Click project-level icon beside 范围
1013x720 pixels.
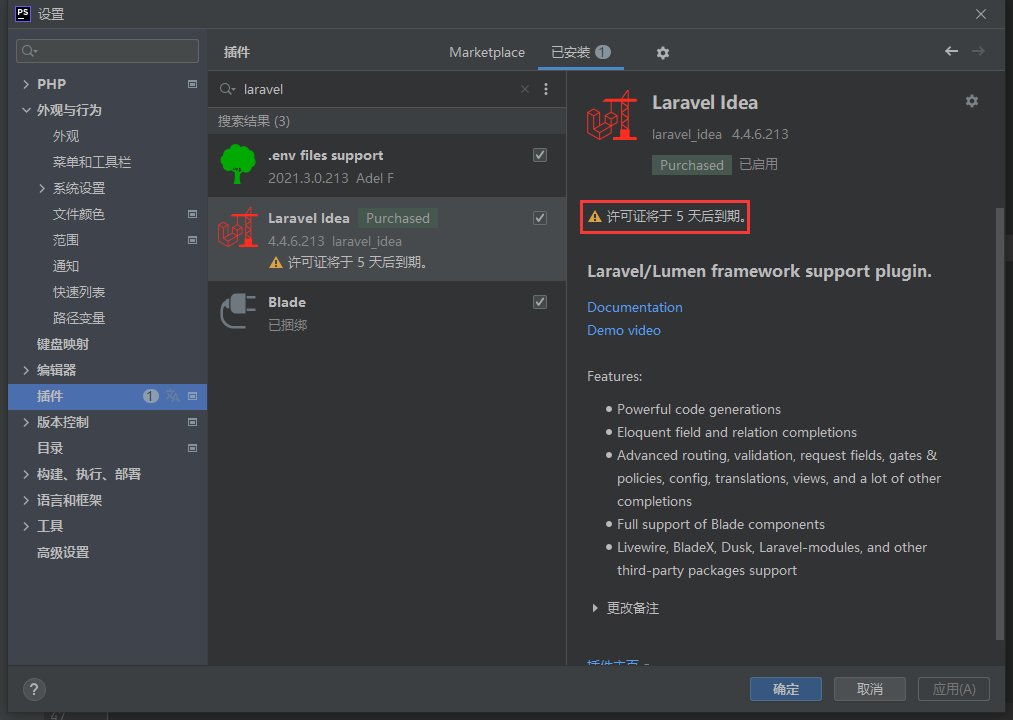pos(192,240)
